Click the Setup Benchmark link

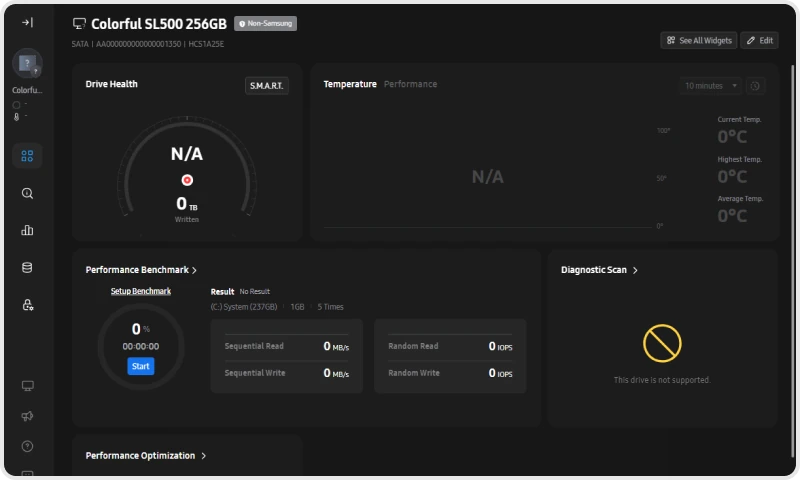coord(141,291)
